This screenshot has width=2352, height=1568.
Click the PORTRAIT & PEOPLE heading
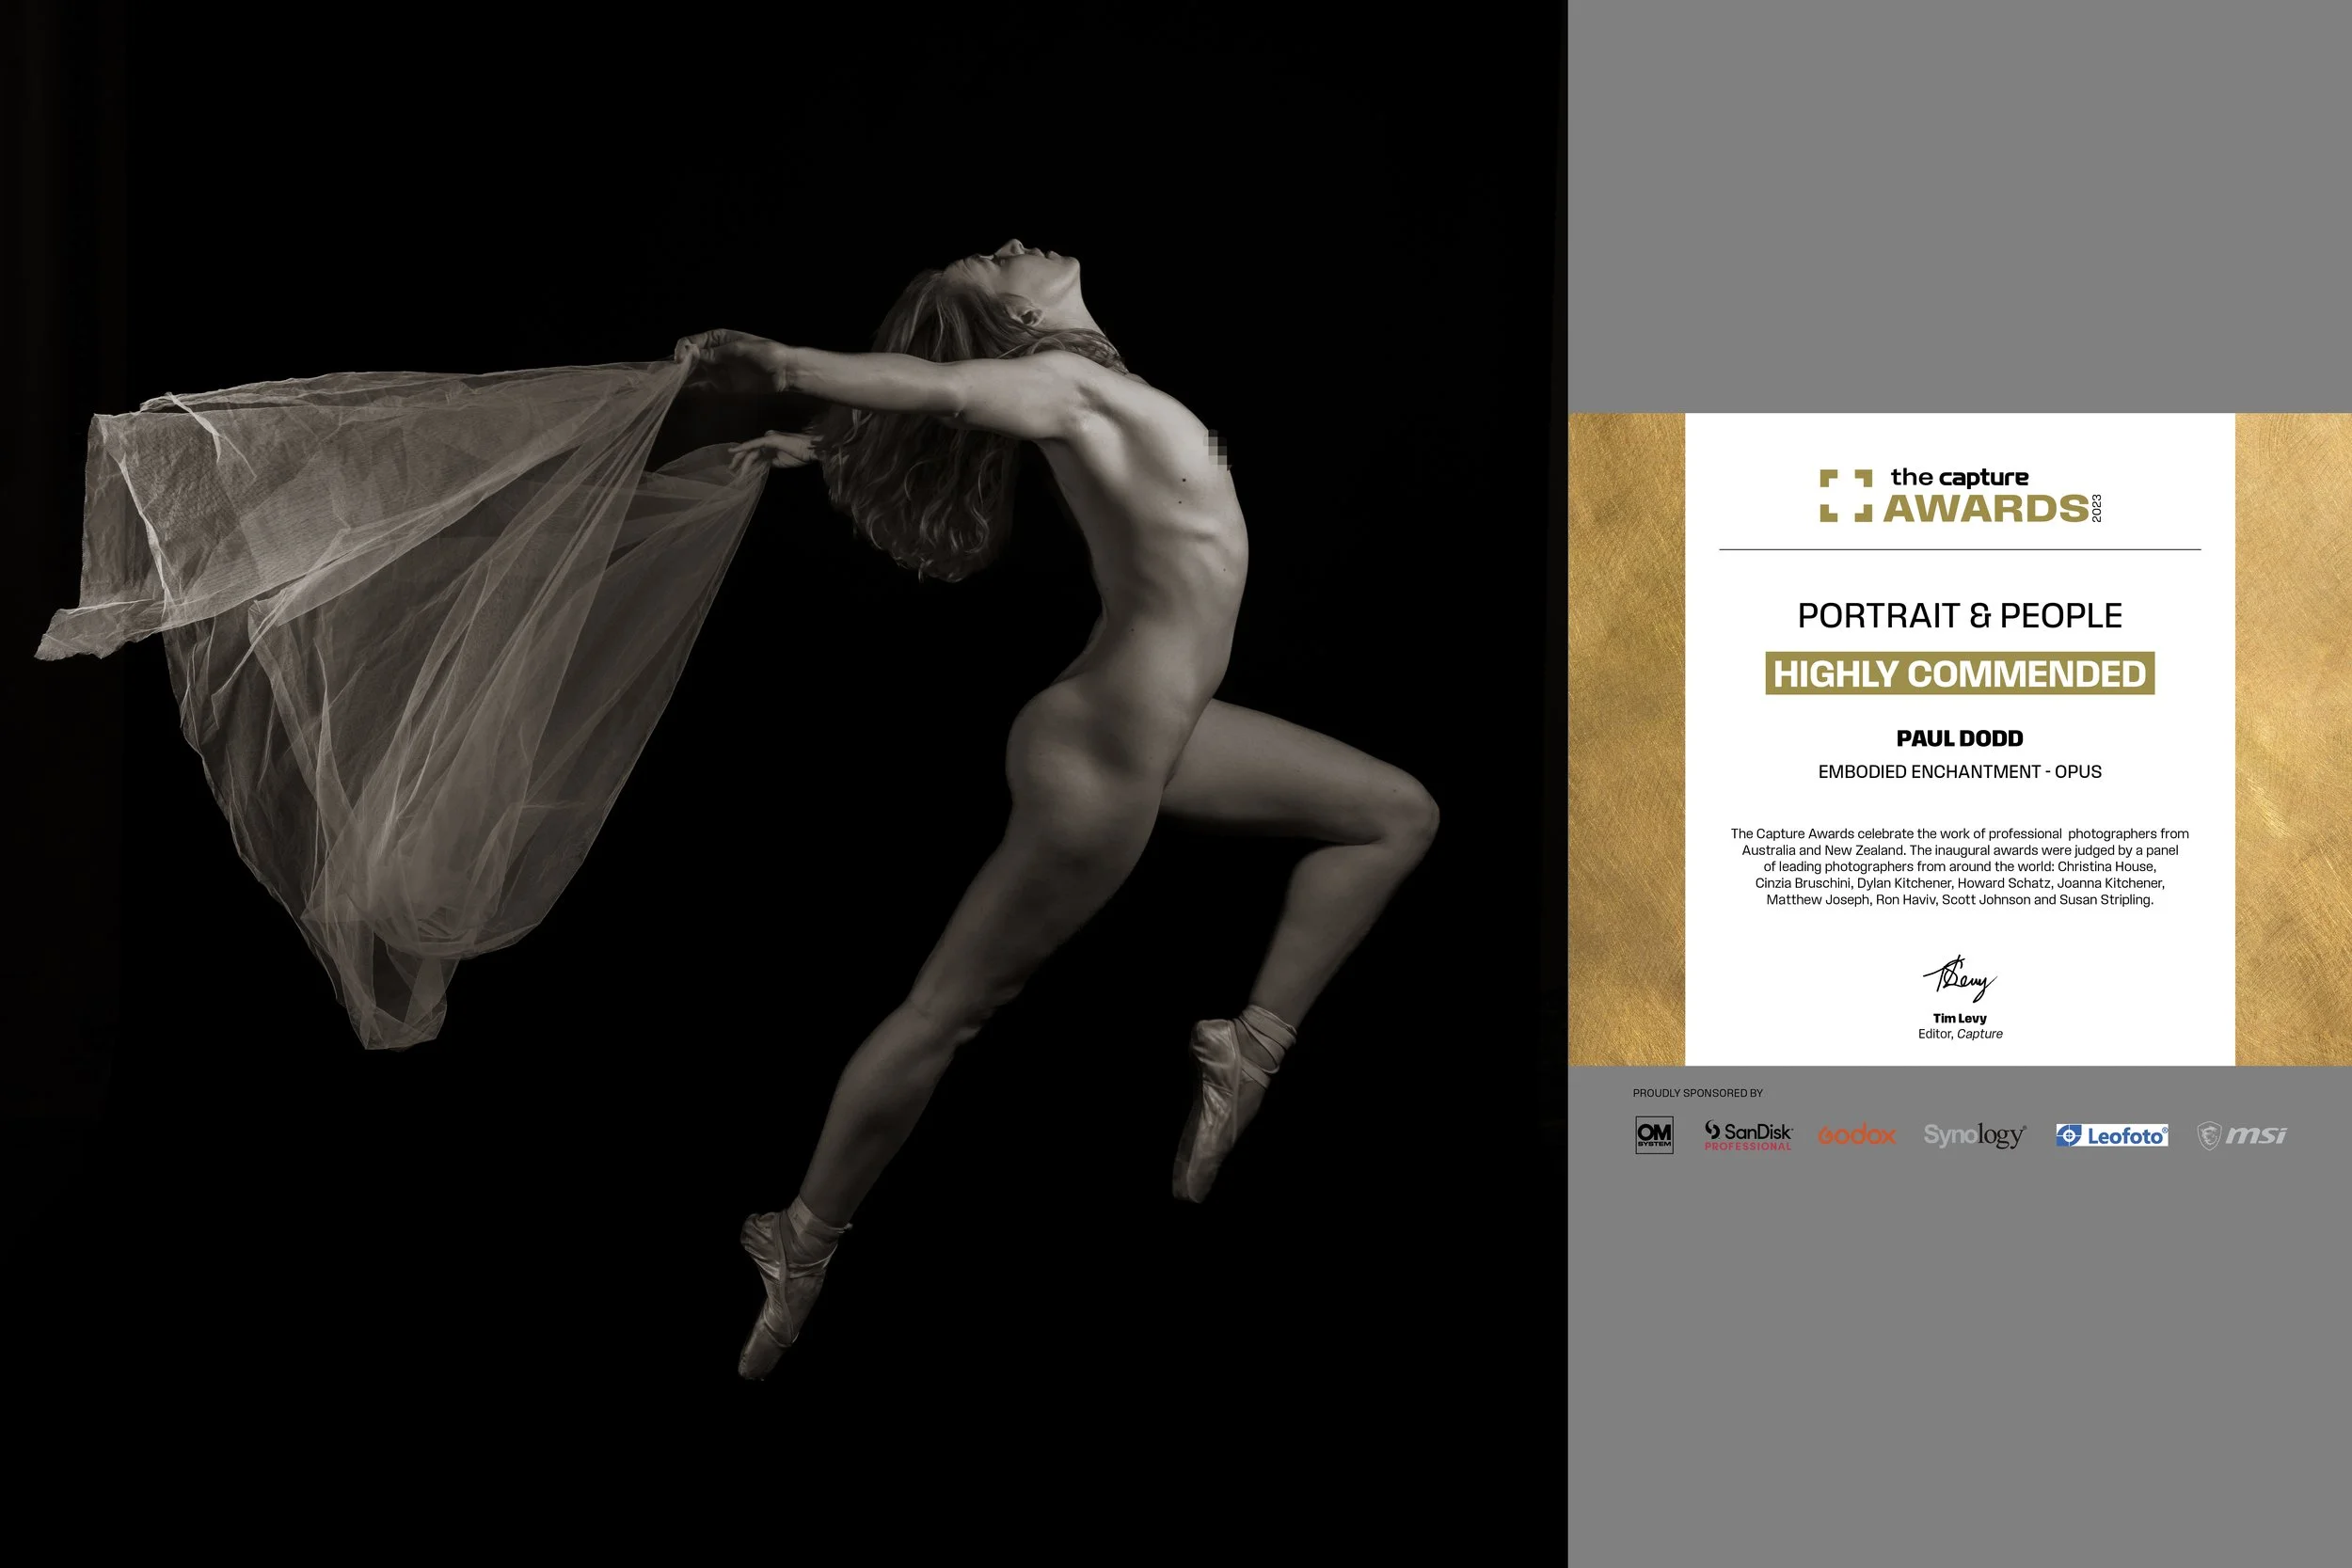click(x=1960, y=616)
